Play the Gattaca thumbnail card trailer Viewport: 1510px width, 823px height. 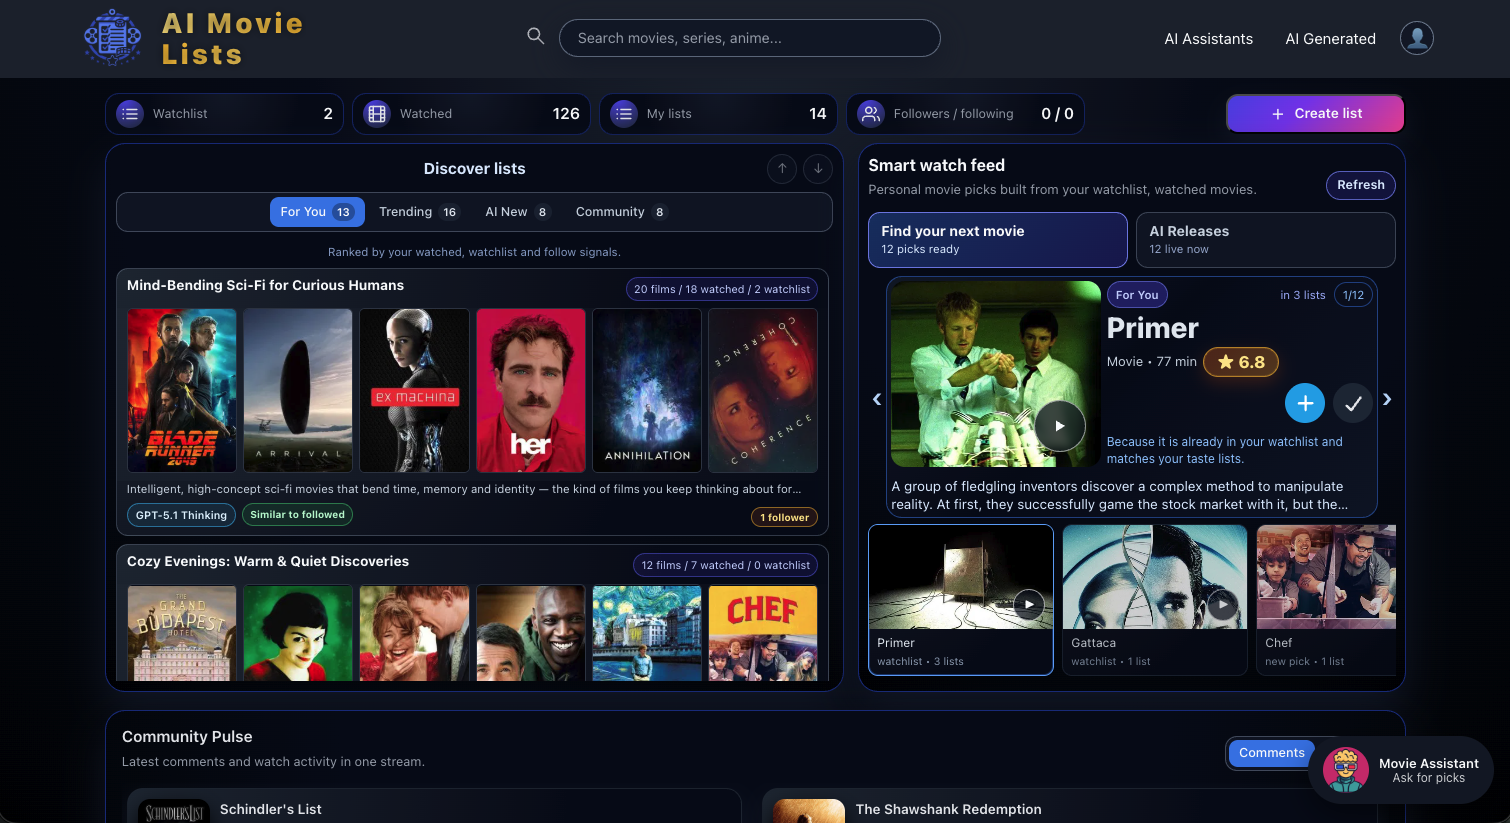1222,604
